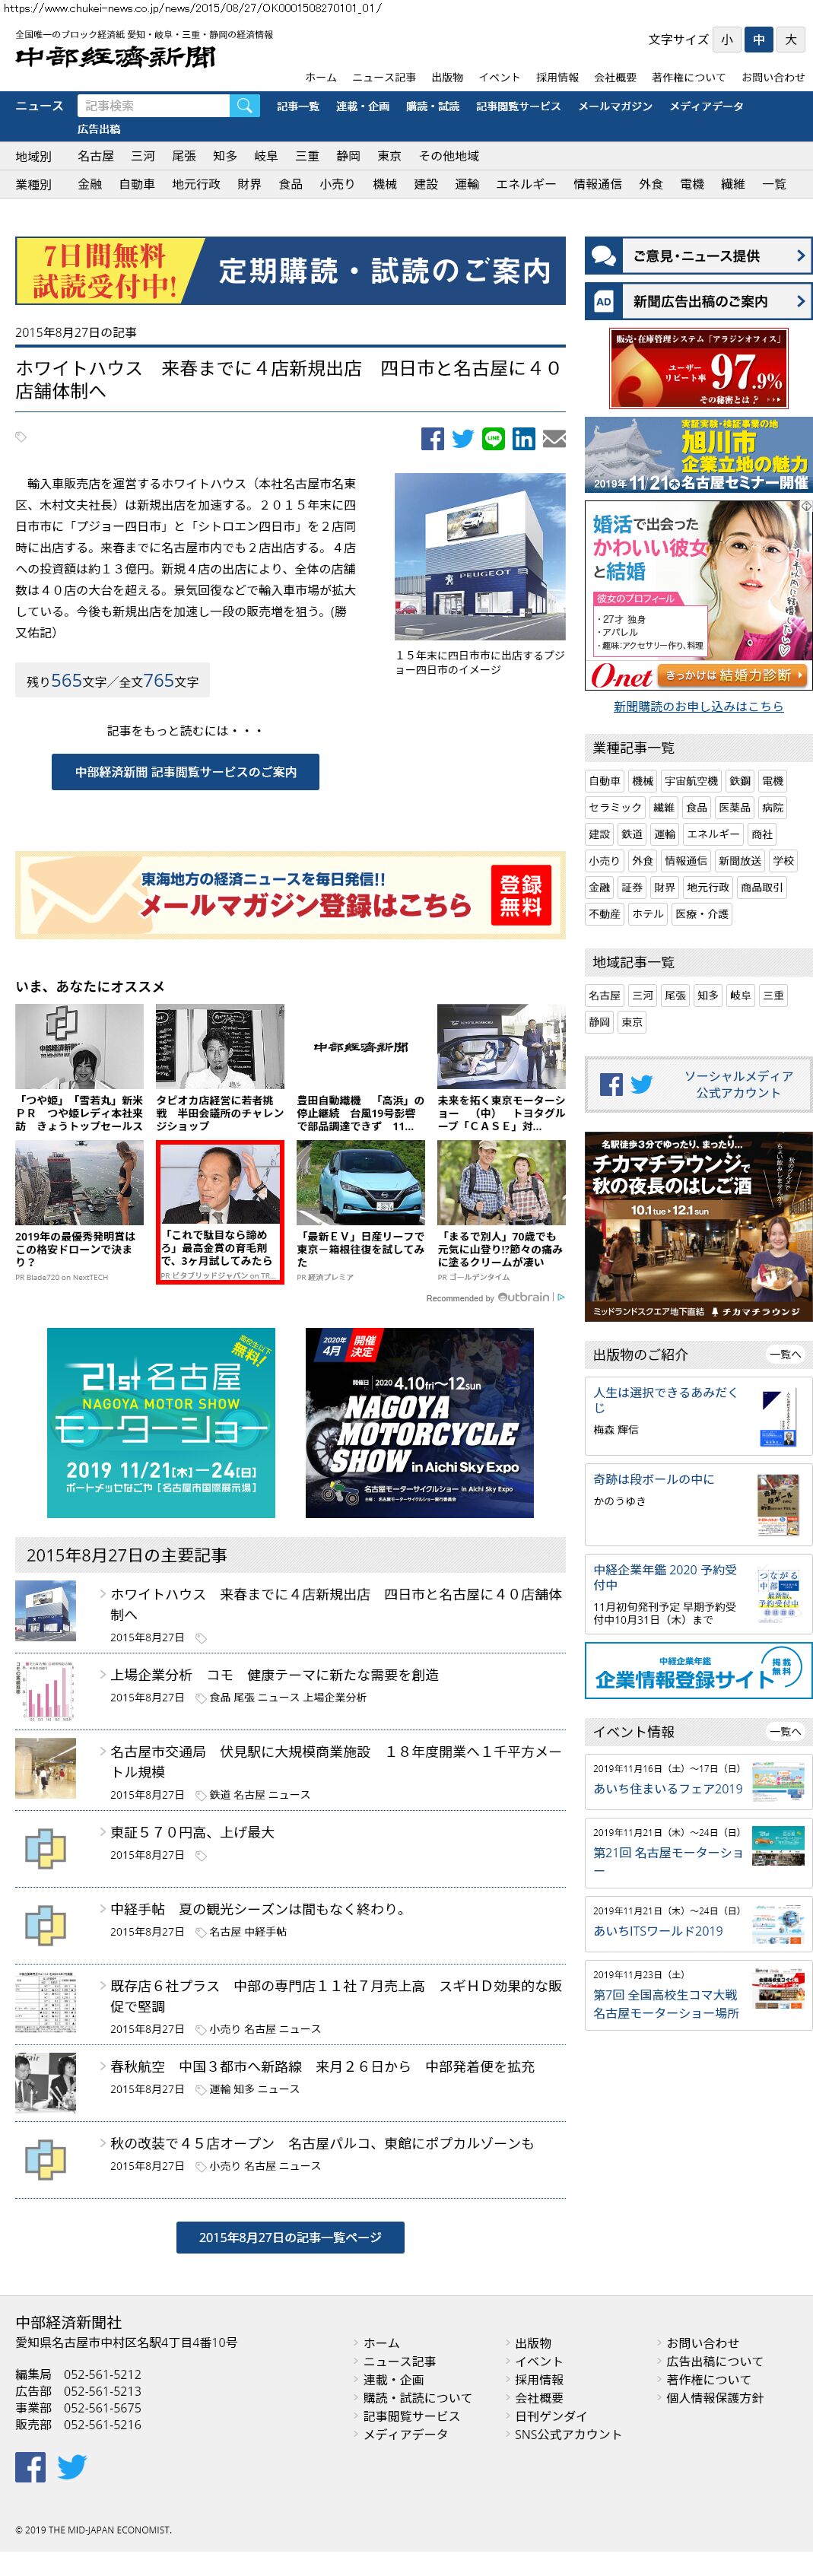The image size is (813, 2576).
Task: Open 企業情報登録サイト banner
Action: pos(698,1671)
